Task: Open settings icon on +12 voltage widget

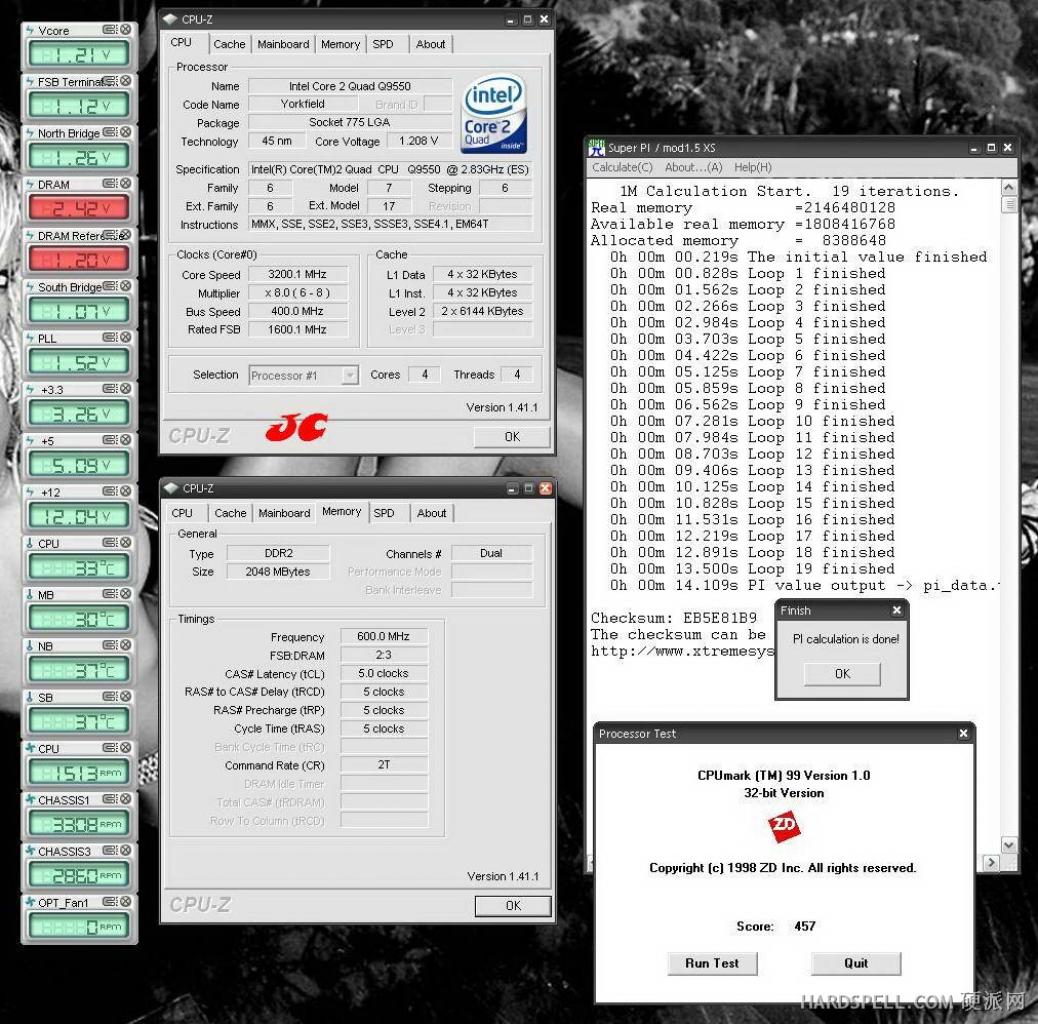Action: [x=110, y=491]
